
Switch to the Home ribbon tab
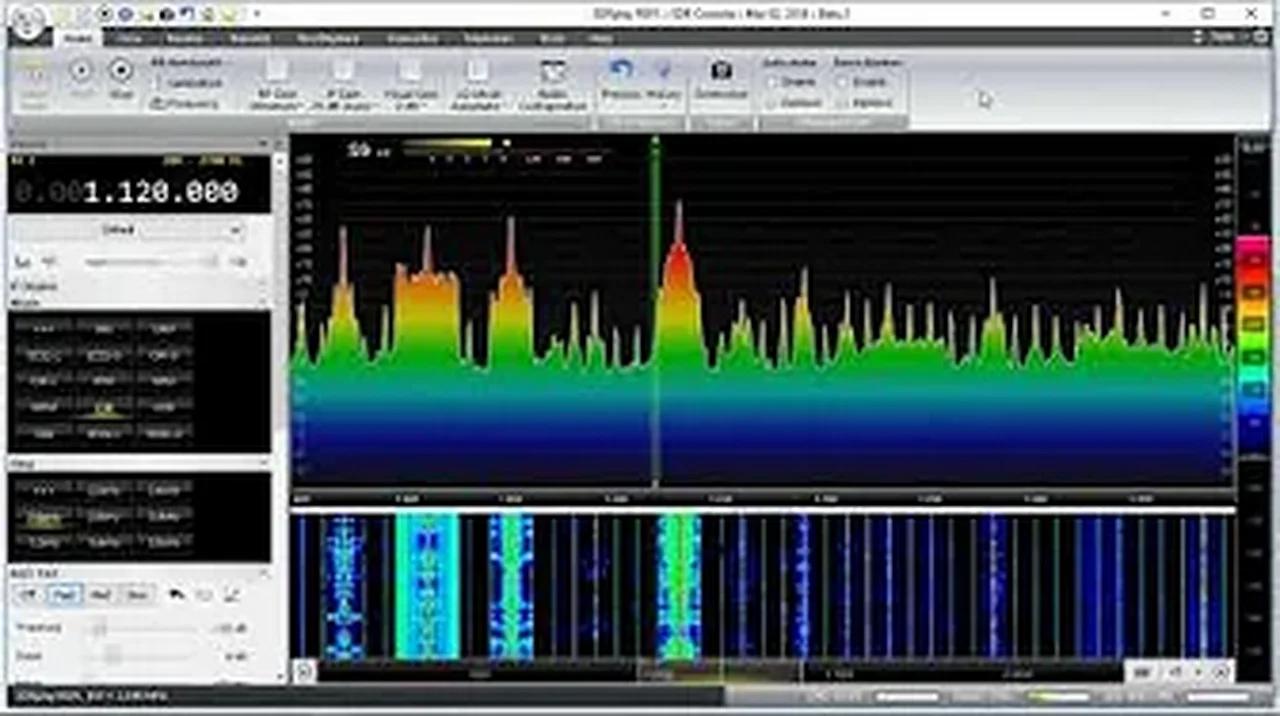click(x=76, y=38)
